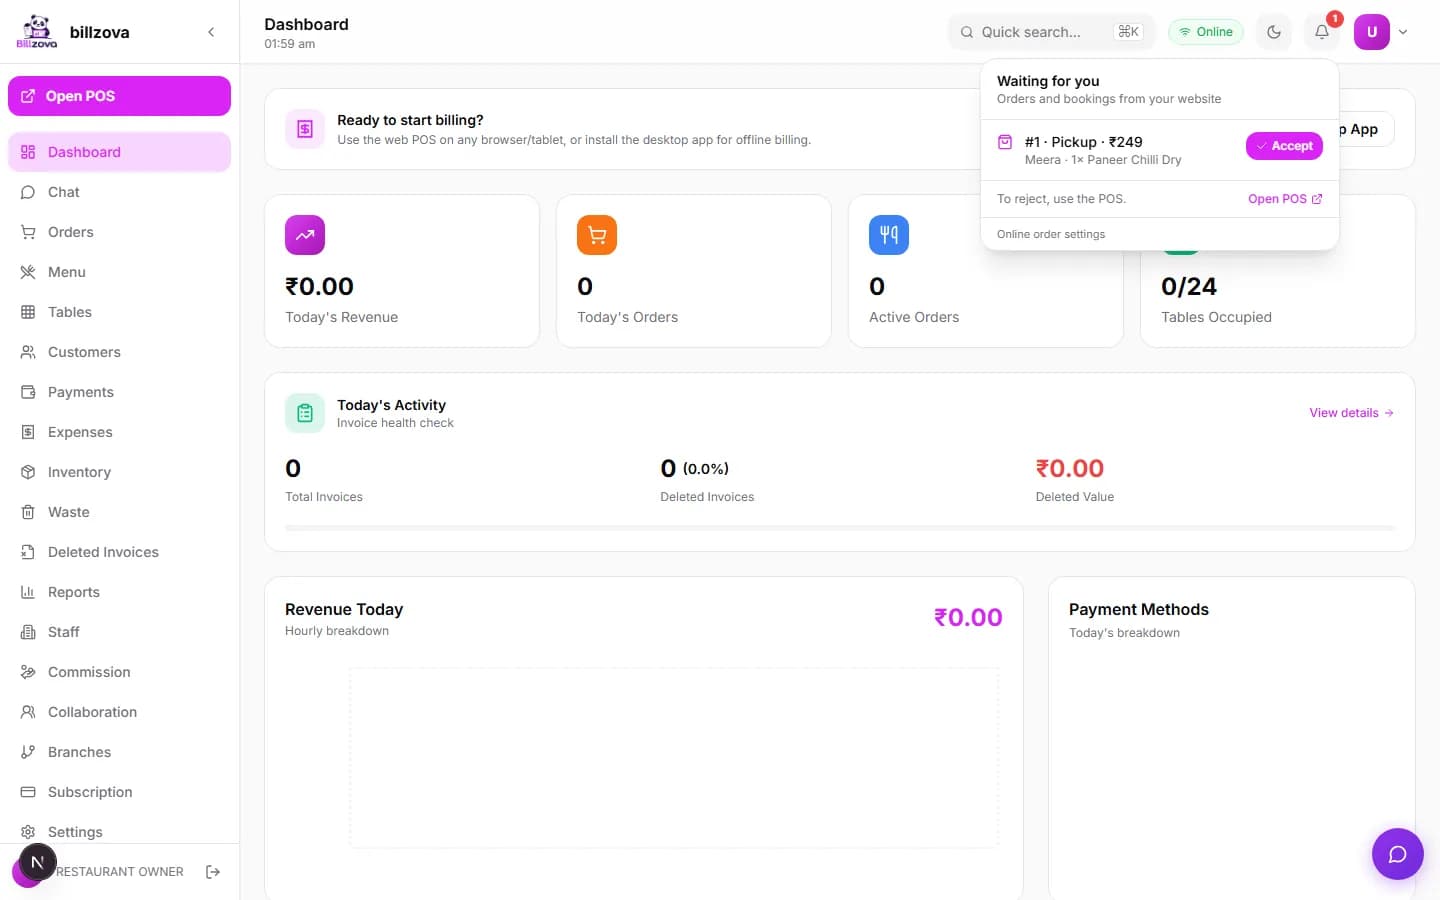The width and height of the screenshot is (1440, 900).
Task: Click the Deleted Invoices icon
Action: click(28, 552)
